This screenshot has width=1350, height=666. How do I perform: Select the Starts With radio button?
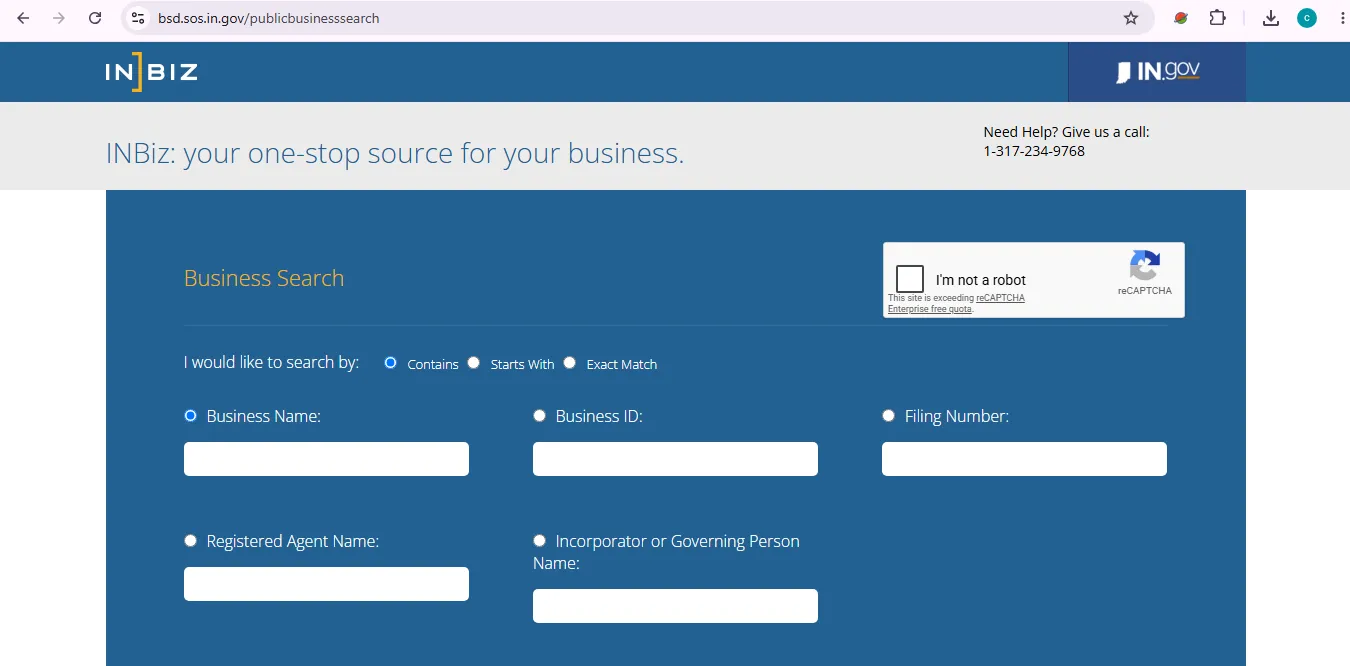474,363
